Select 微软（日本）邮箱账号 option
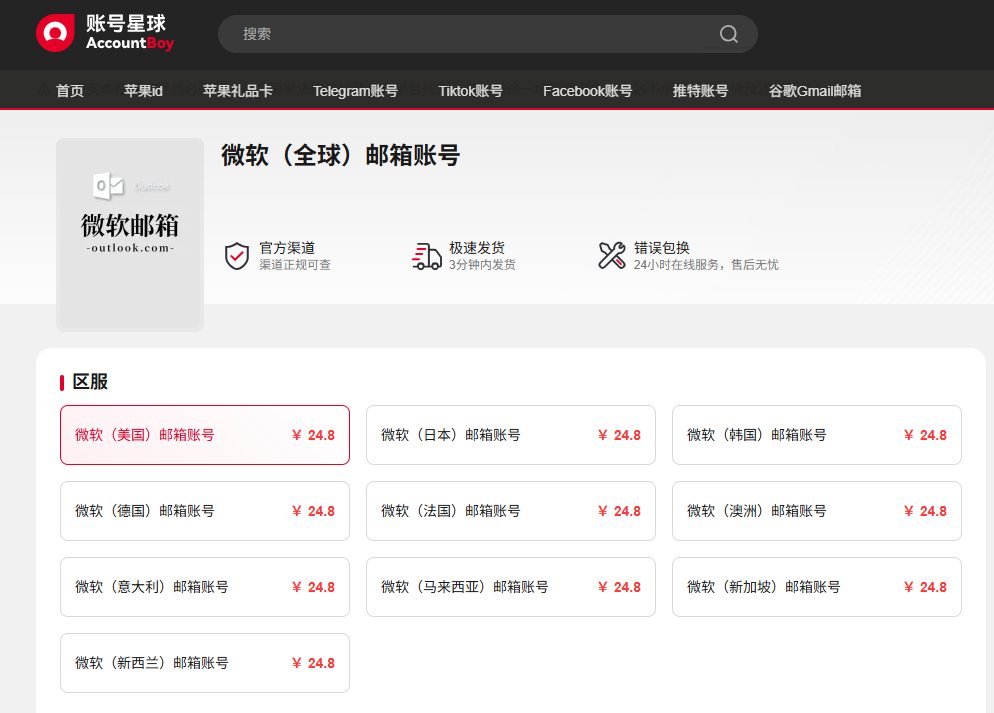 (511, 435)
